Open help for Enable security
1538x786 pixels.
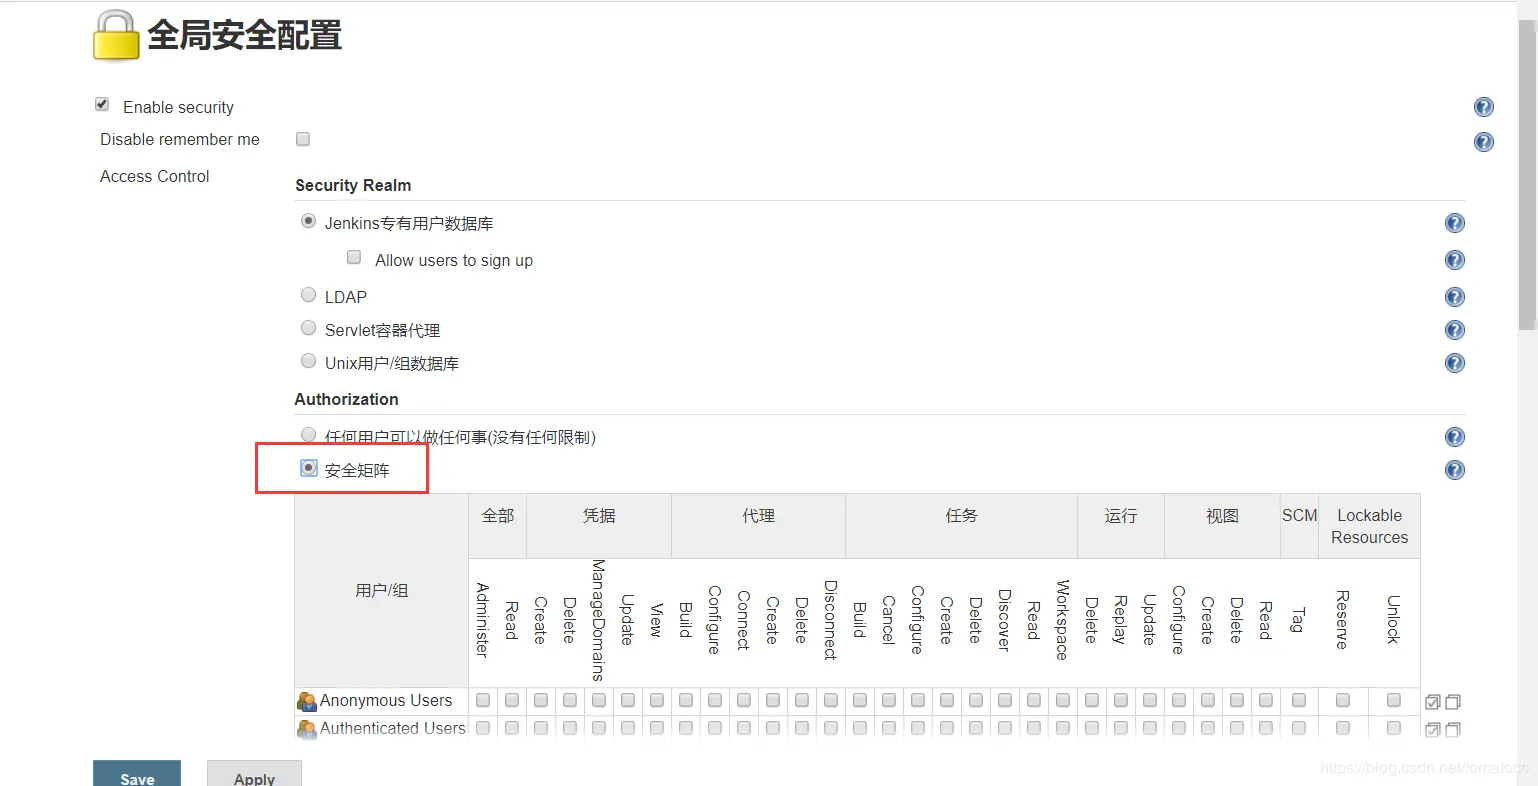(x=1484, y=107)
